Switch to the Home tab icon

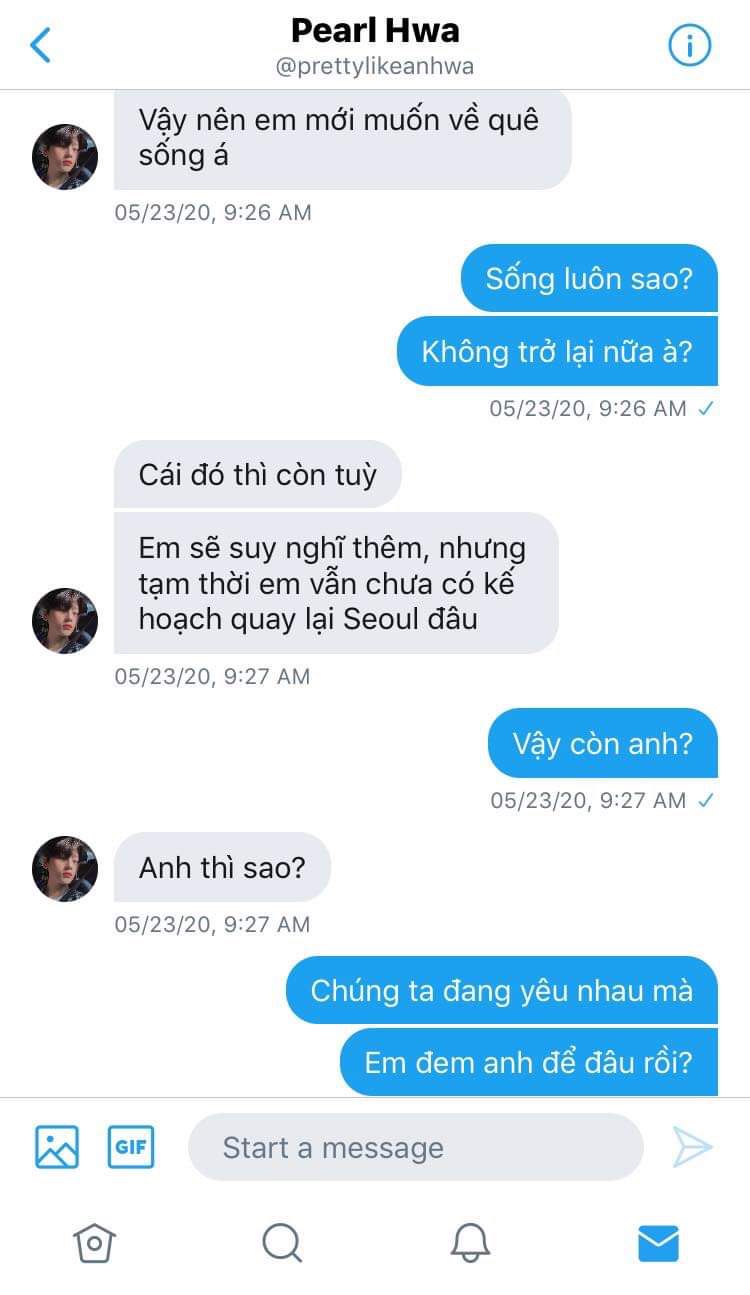(94, 1243)
